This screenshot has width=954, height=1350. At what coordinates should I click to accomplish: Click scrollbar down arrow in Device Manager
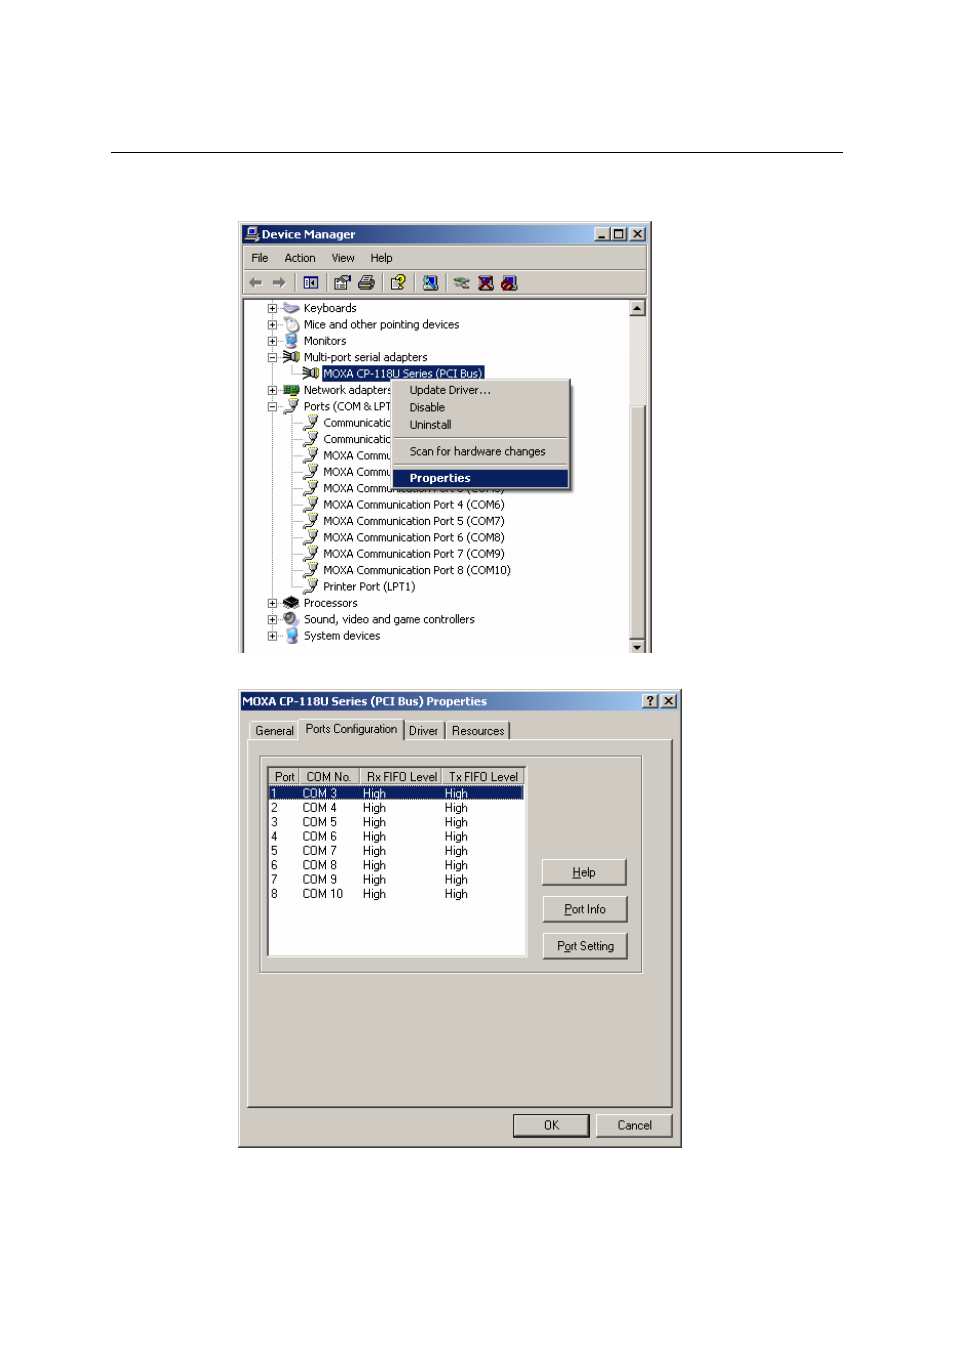pos(637,646)
